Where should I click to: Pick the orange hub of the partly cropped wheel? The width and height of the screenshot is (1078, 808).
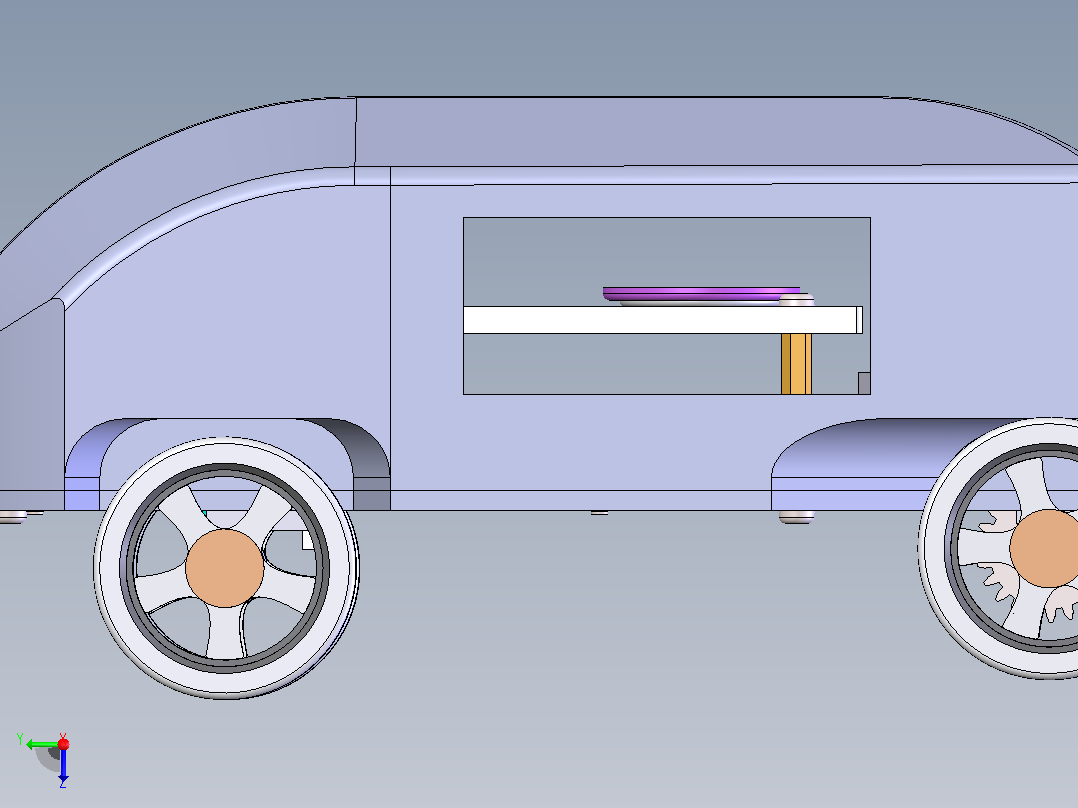pyautogui.click(x=1044, y=548)
